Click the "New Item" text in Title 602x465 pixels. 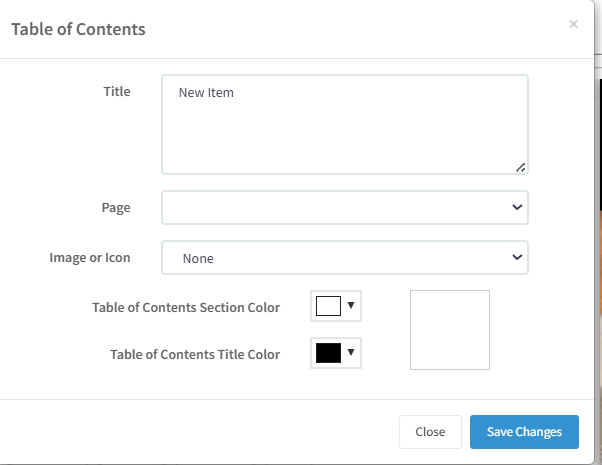coord(206,93)
